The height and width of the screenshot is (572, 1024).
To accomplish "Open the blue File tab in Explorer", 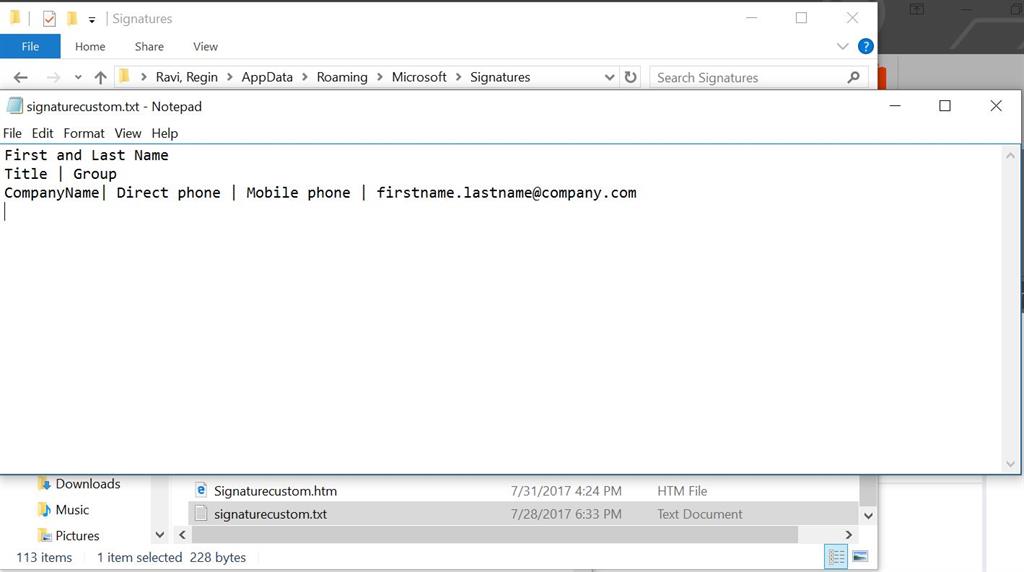I will [x=30, y=46].
